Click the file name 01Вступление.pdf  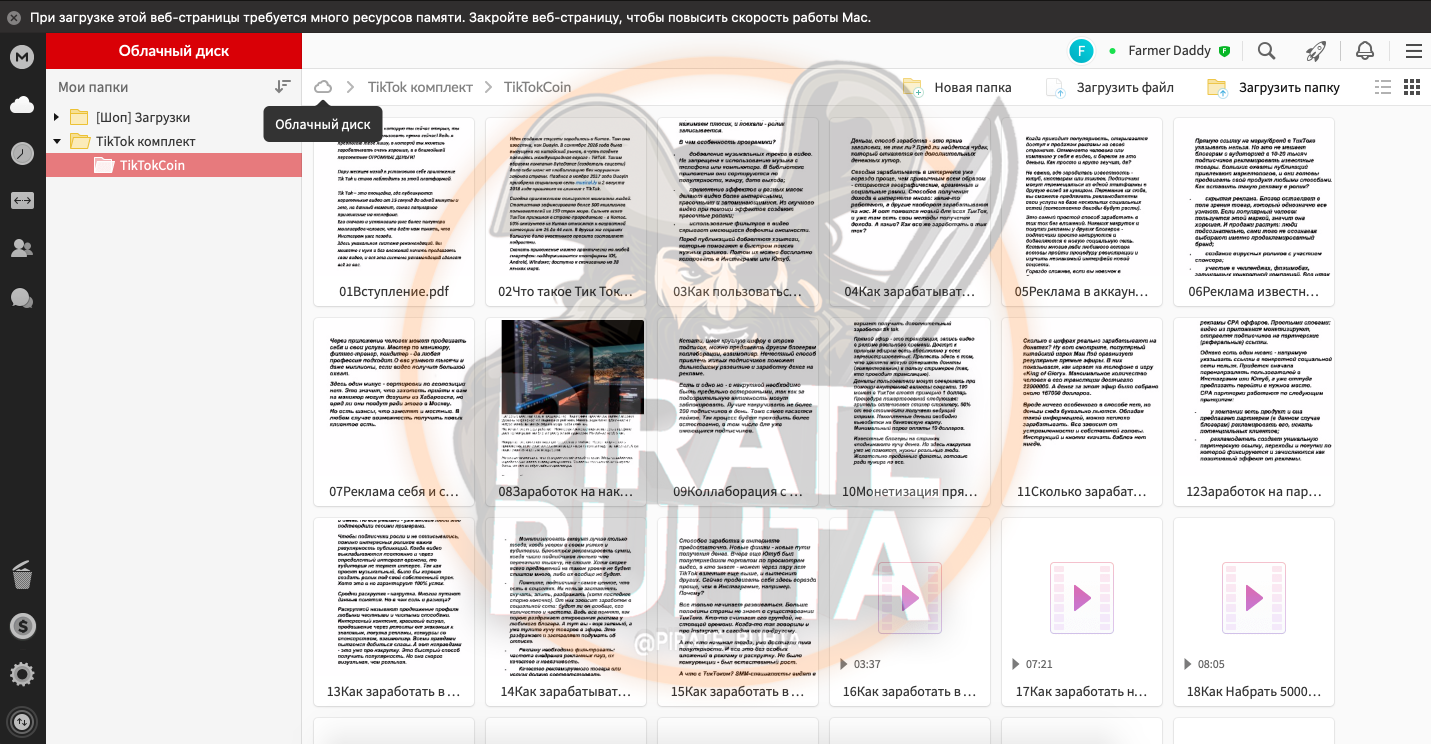tap(394, 292)
